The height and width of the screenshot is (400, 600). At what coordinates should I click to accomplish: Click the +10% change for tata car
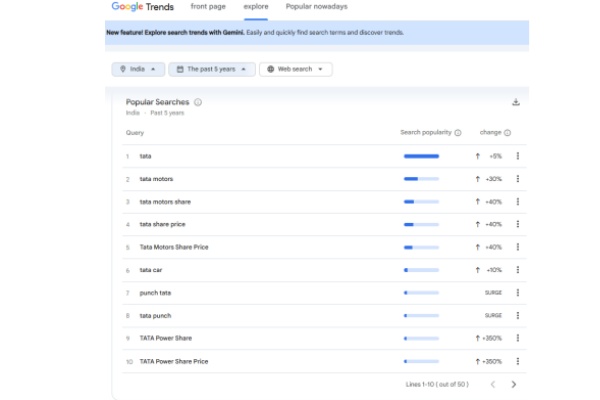[x=494, y=270]
